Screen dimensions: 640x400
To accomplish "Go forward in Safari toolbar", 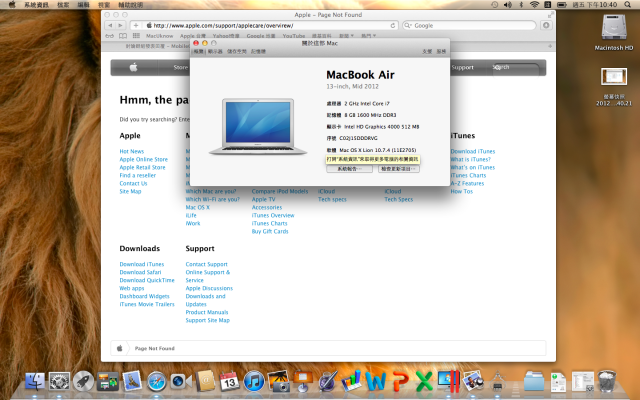I will click(x=120, y=25).
